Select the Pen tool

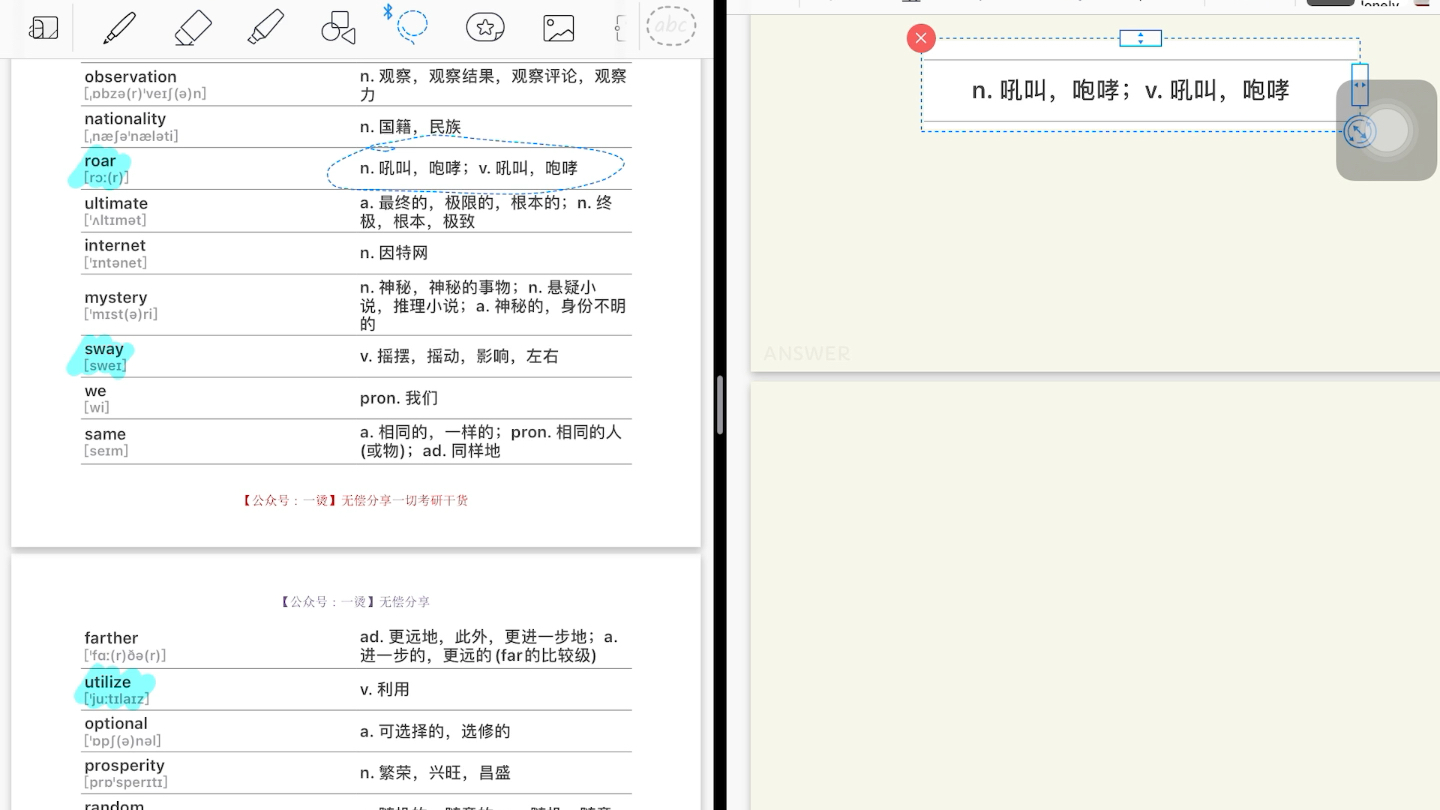(119, 28)
